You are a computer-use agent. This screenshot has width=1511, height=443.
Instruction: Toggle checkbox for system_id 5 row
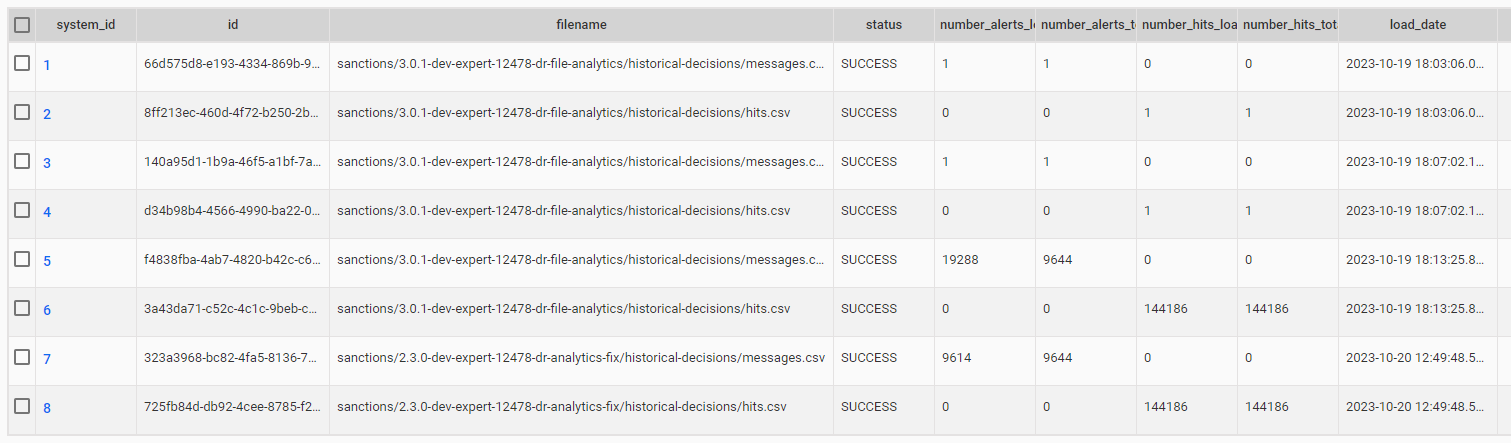tap(22, 259)
